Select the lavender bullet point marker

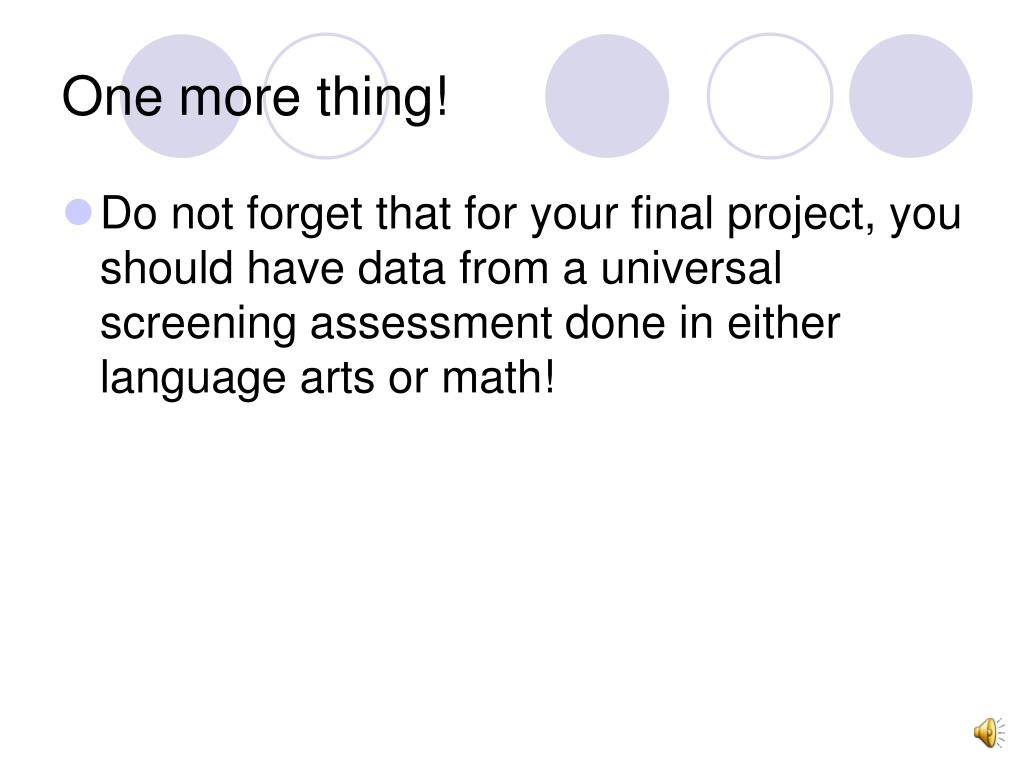pos(79,212)
